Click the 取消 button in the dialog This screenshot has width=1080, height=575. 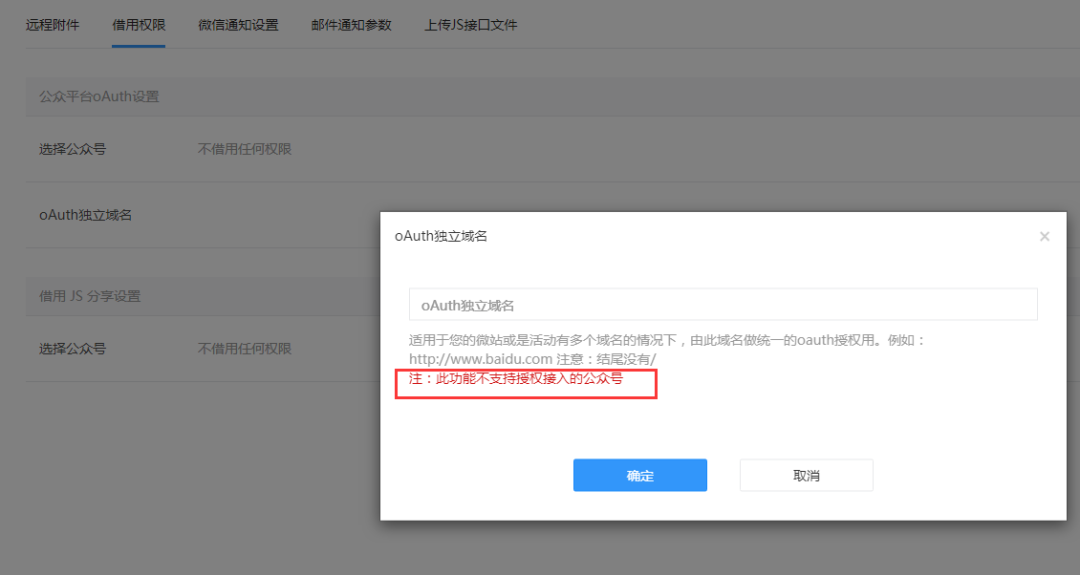(806, 476)
